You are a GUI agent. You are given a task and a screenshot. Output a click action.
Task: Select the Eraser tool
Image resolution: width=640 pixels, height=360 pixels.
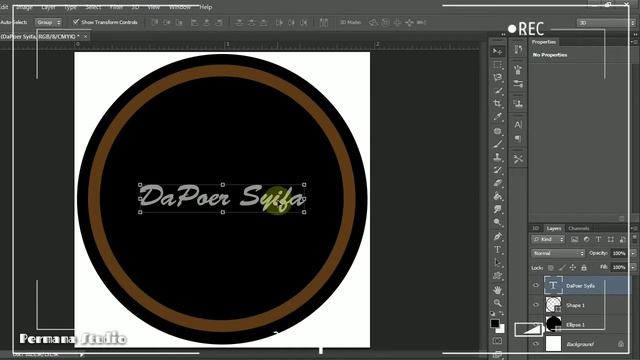click(497, 183)
